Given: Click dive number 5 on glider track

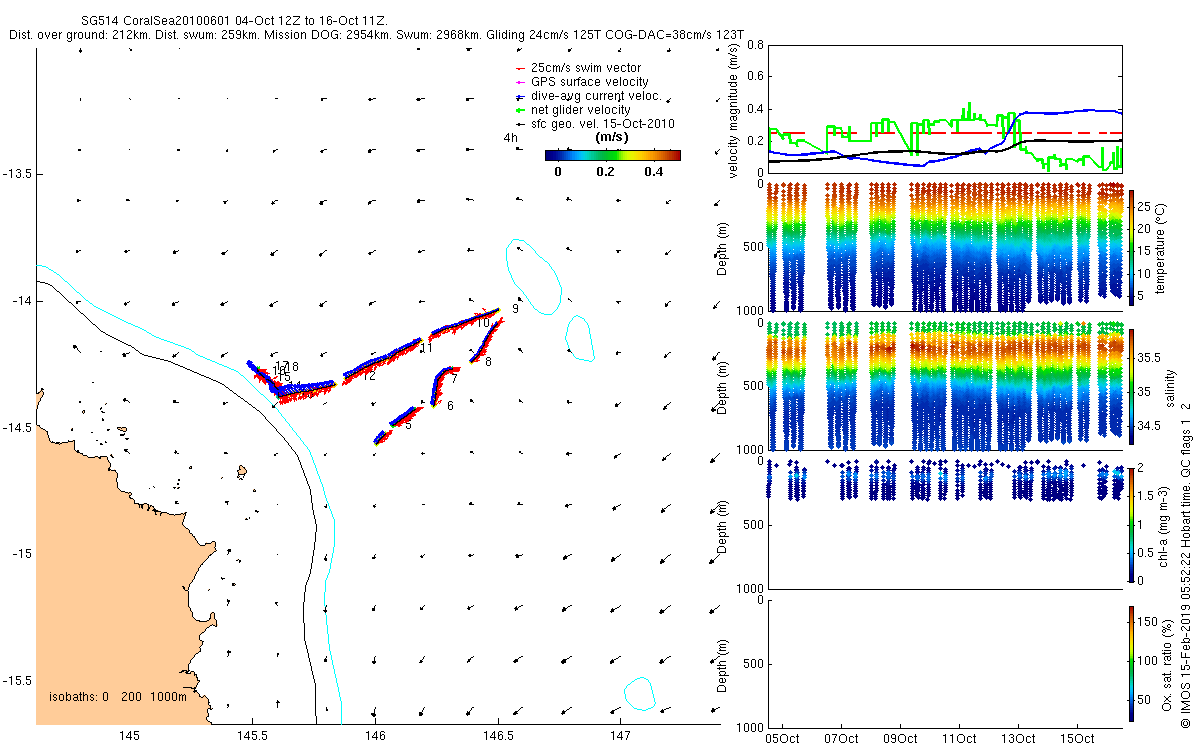Looking at the screenshot, I should click(408, 425).
